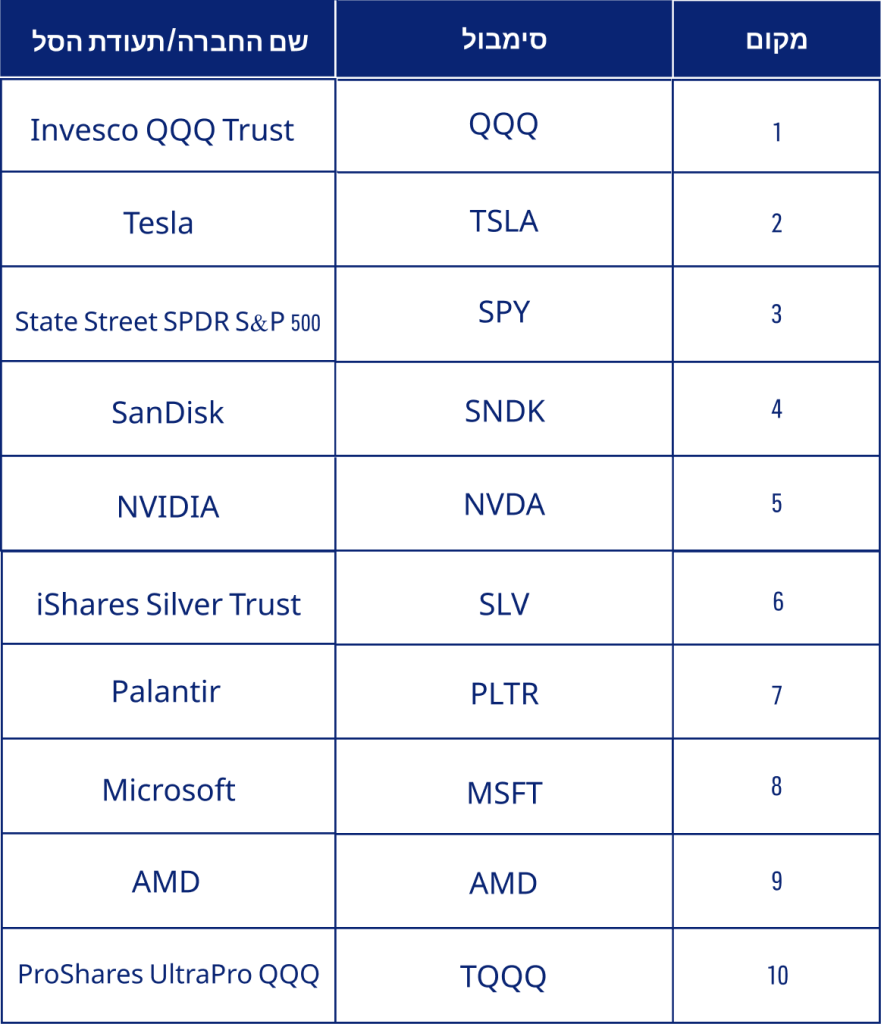Click the TQQQ symbol cell
881x1024 pixels.
tap(504, 977)
